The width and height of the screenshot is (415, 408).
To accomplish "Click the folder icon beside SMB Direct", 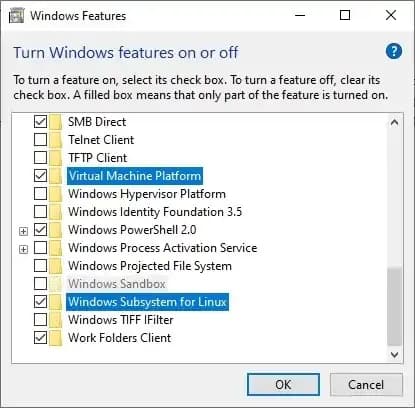I will 56,122.
